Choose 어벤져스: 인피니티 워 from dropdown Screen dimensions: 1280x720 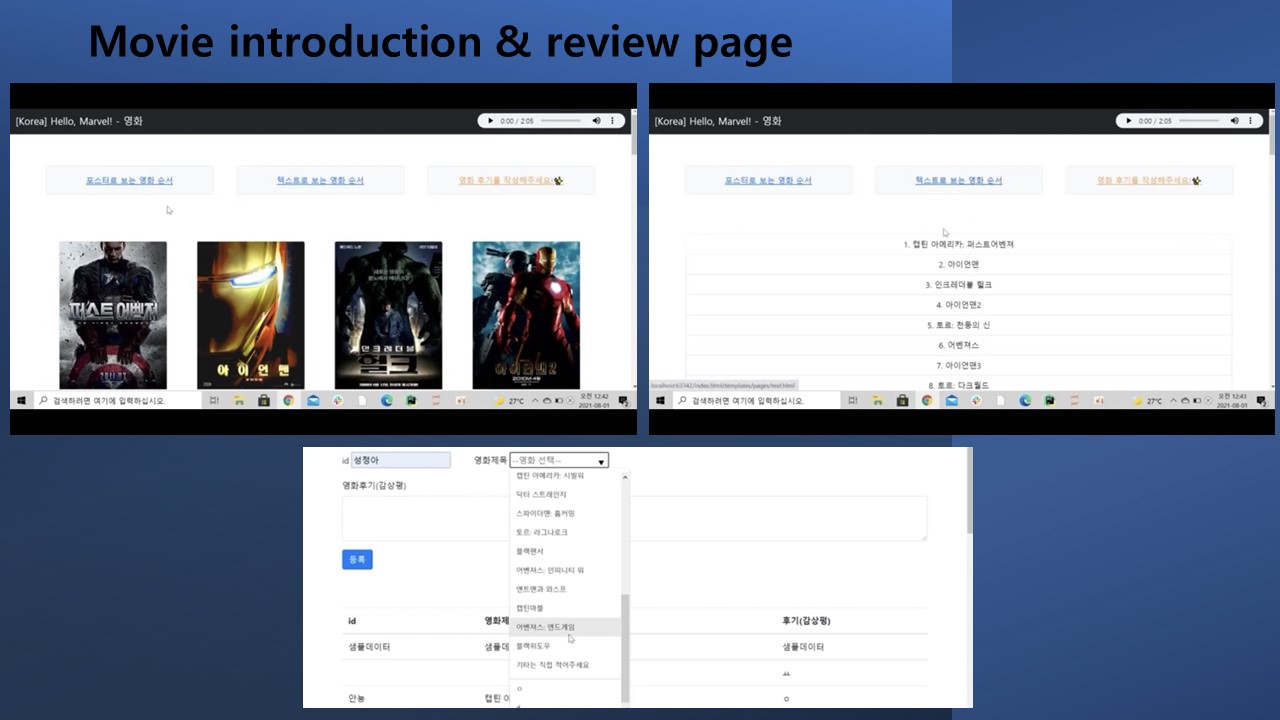pos(565,570)
